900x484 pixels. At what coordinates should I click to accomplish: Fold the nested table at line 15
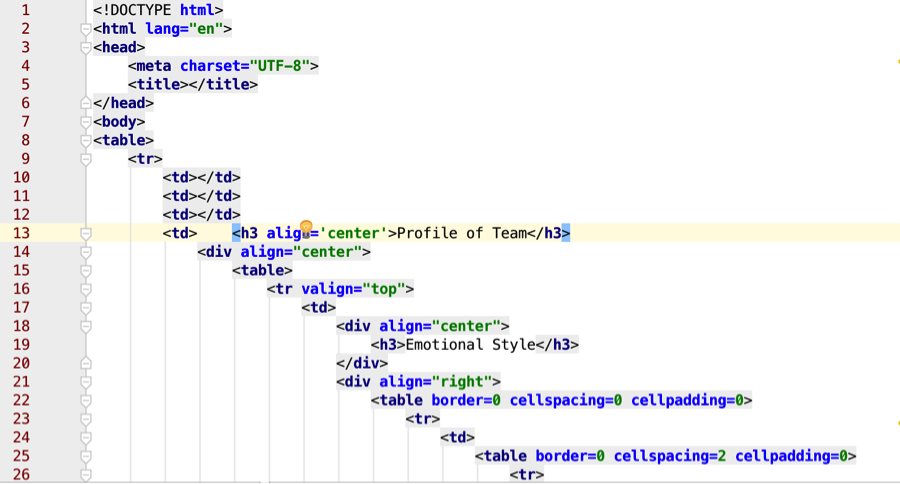86,270
